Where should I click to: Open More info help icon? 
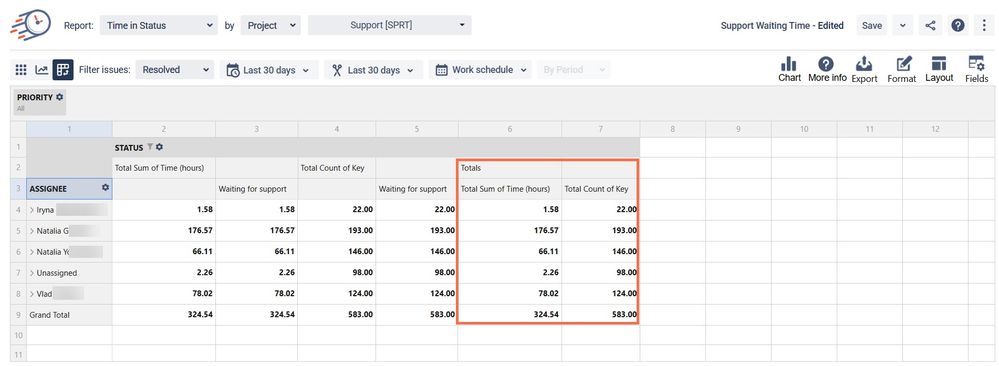827,70
